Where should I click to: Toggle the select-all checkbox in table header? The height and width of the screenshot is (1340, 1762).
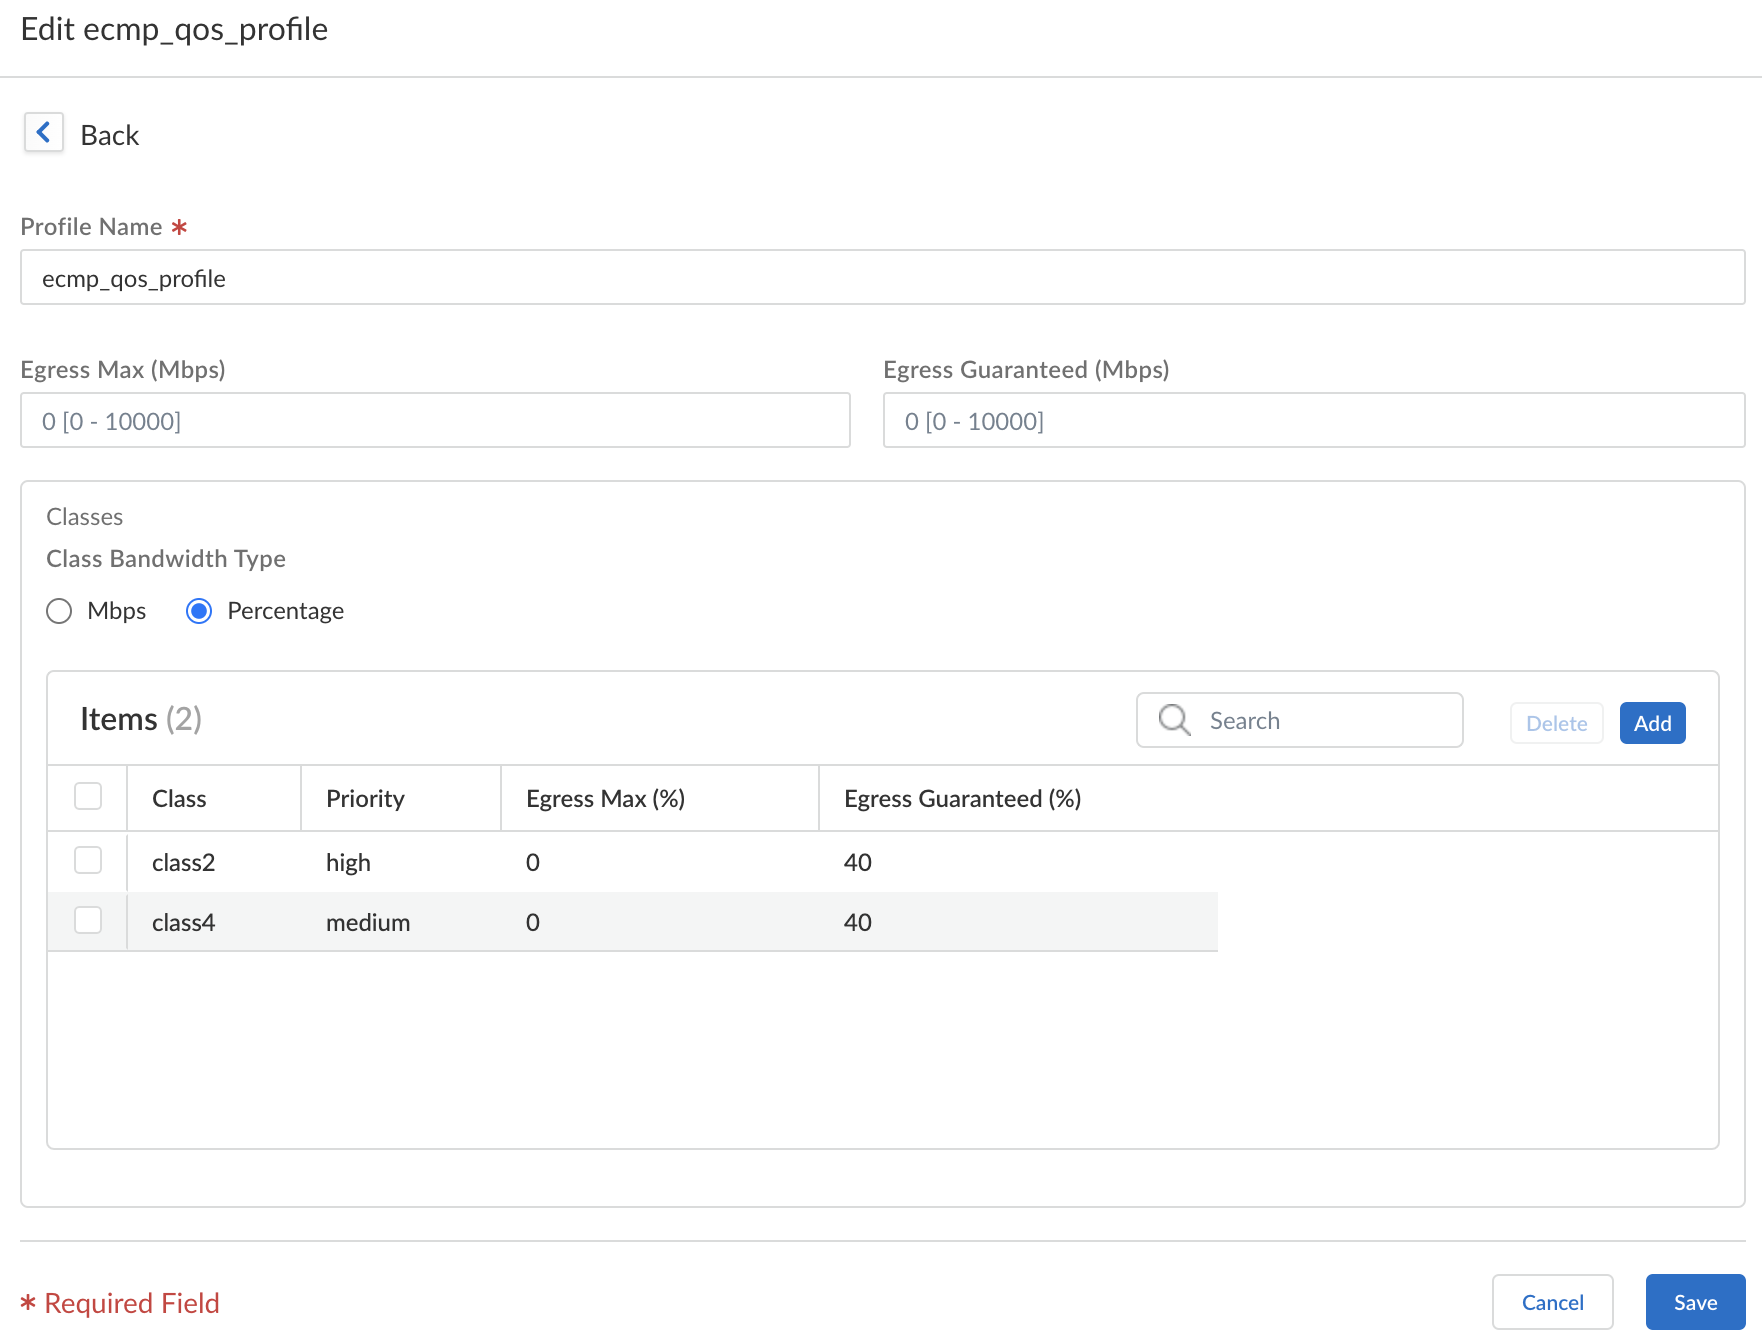88,797
